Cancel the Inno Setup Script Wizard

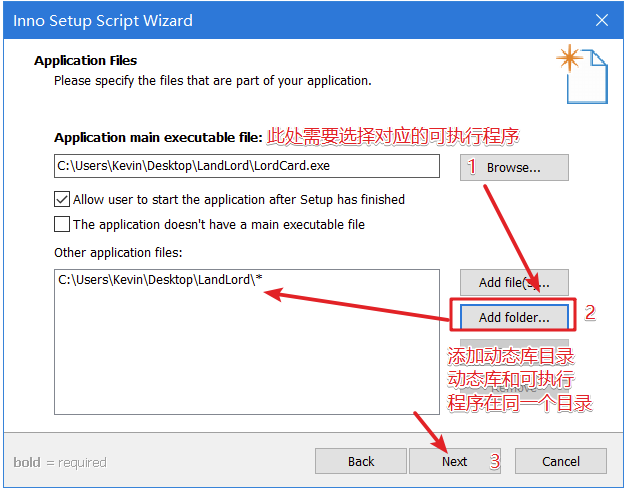coord(561,461)
